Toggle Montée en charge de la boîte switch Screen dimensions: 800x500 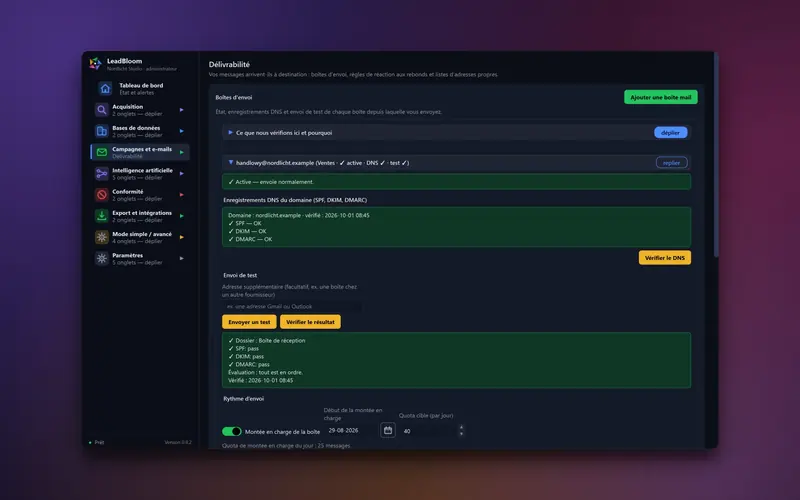[232, 432]
